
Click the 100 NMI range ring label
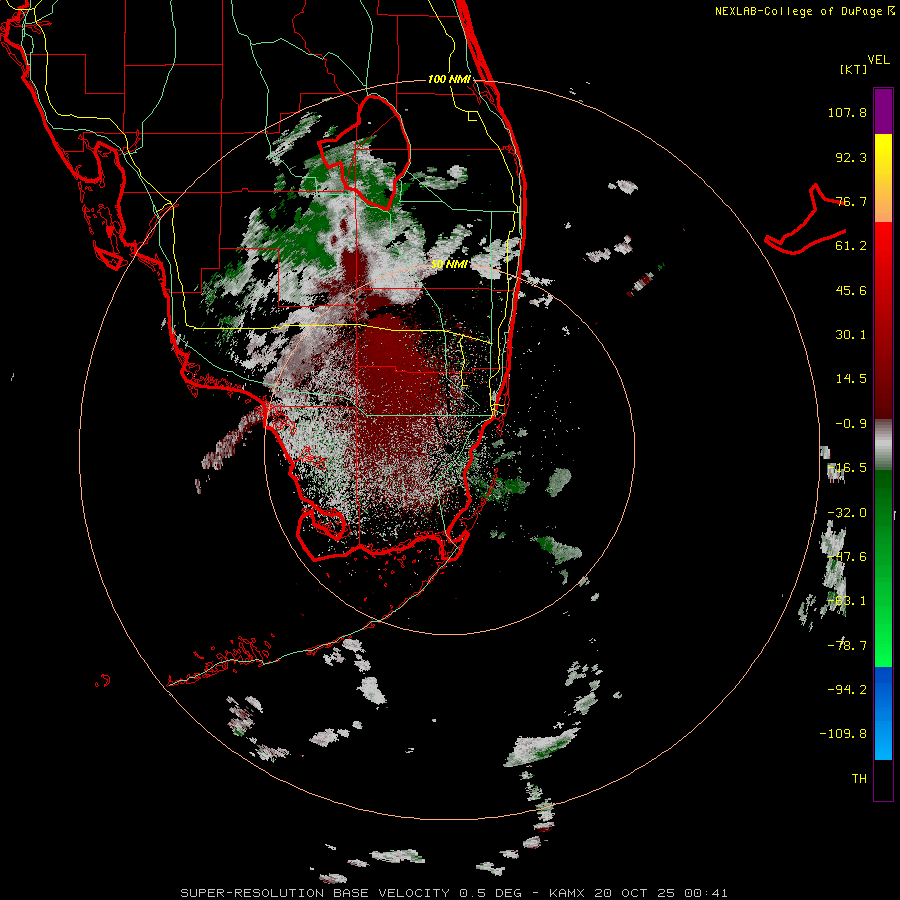pos(449,79)
